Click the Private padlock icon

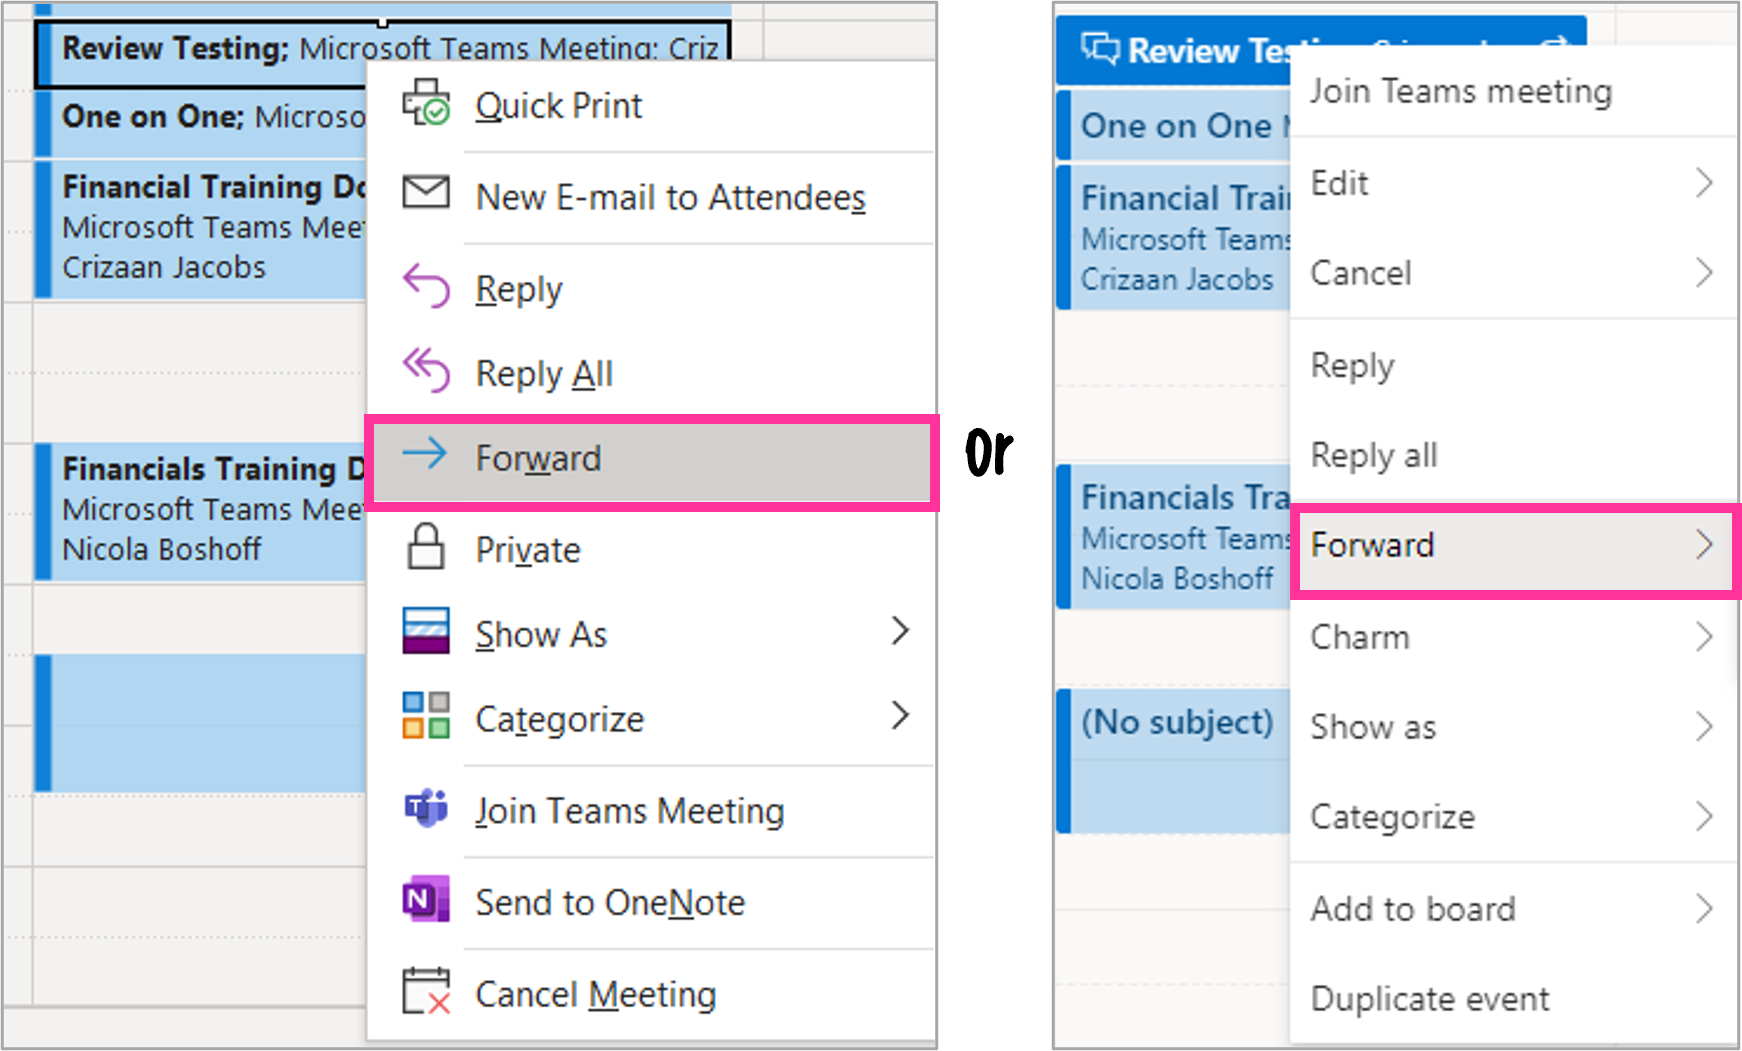(426, 546)
